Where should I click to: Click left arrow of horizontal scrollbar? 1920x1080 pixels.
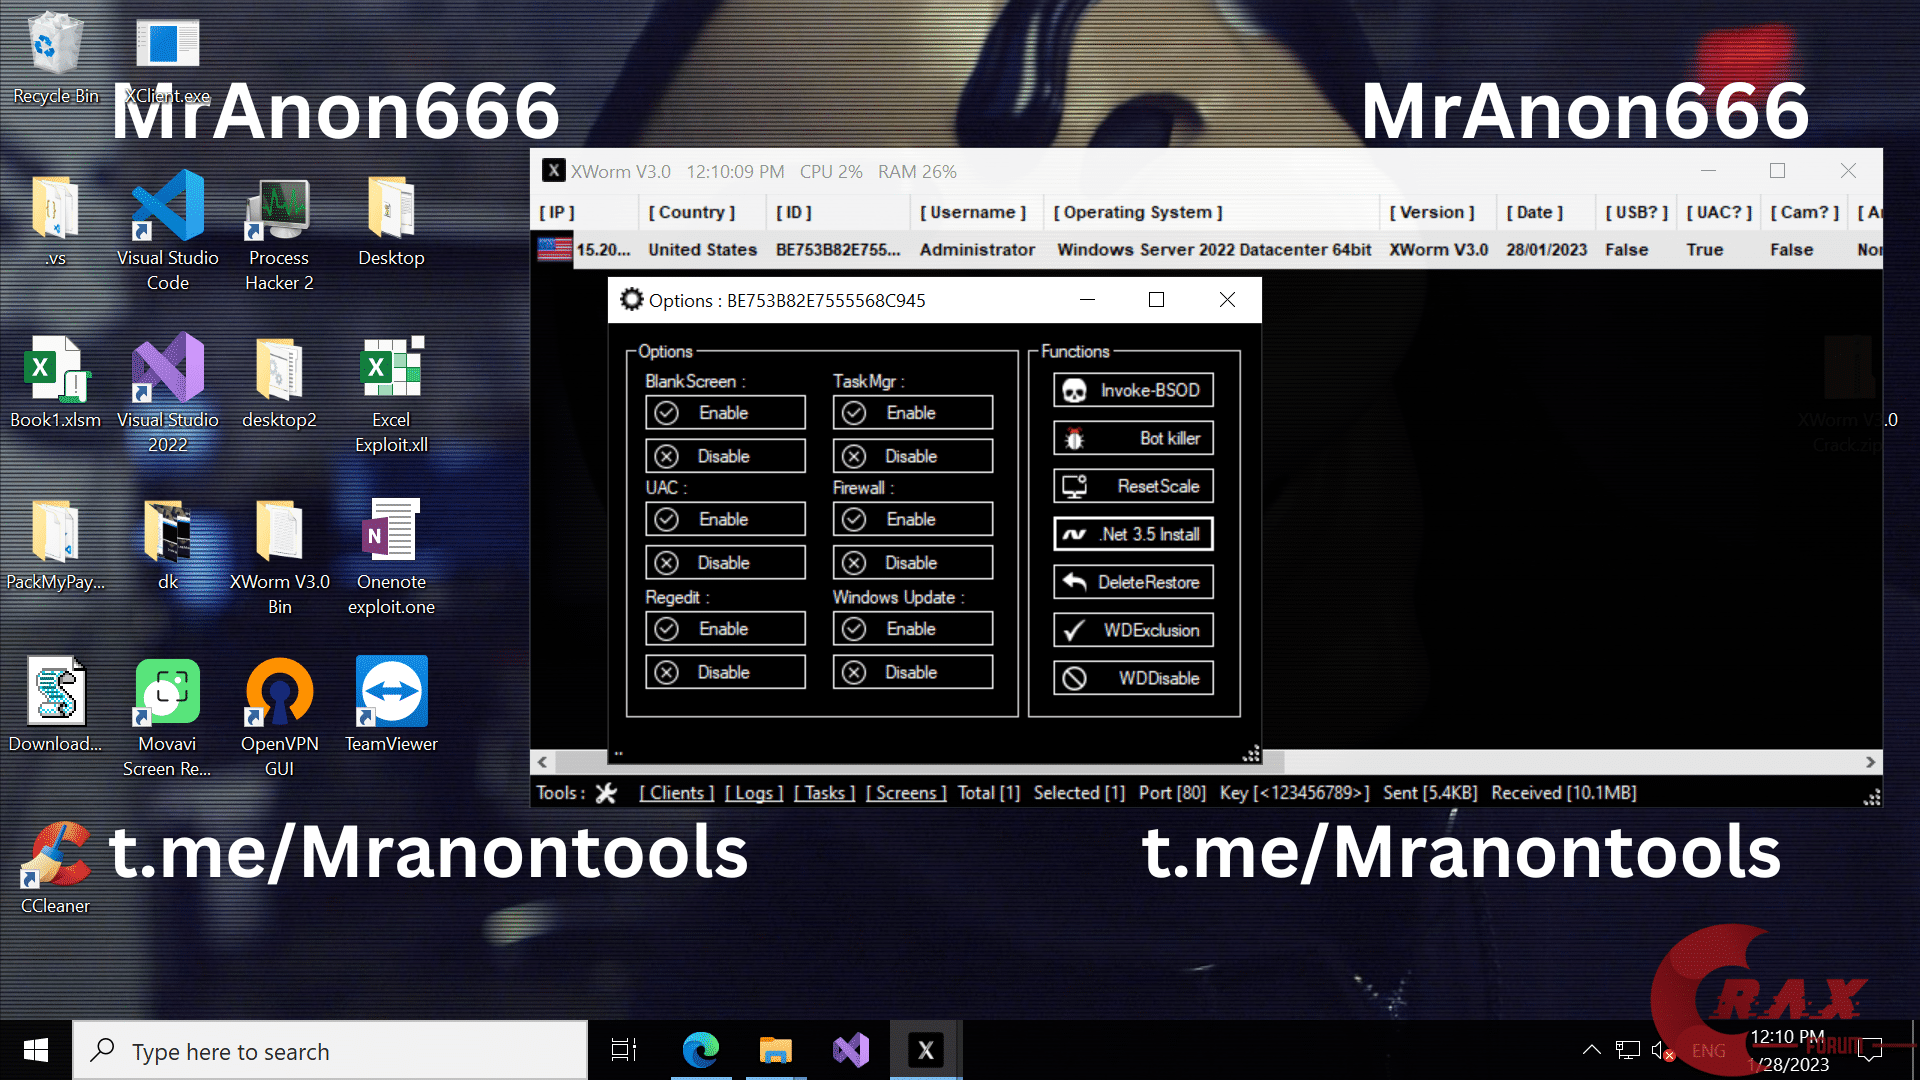(x=542, y=762)
